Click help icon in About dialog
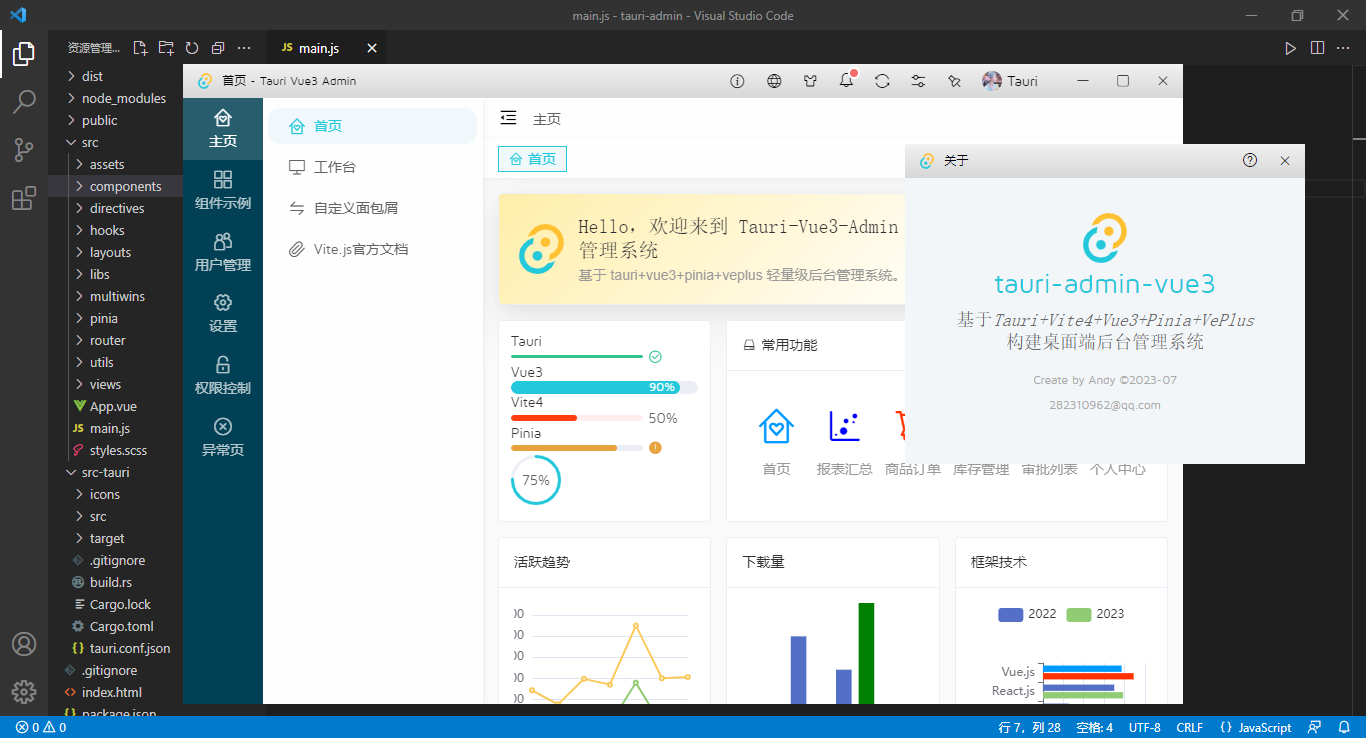1366x738 pixels. (x=1250, y=160)
